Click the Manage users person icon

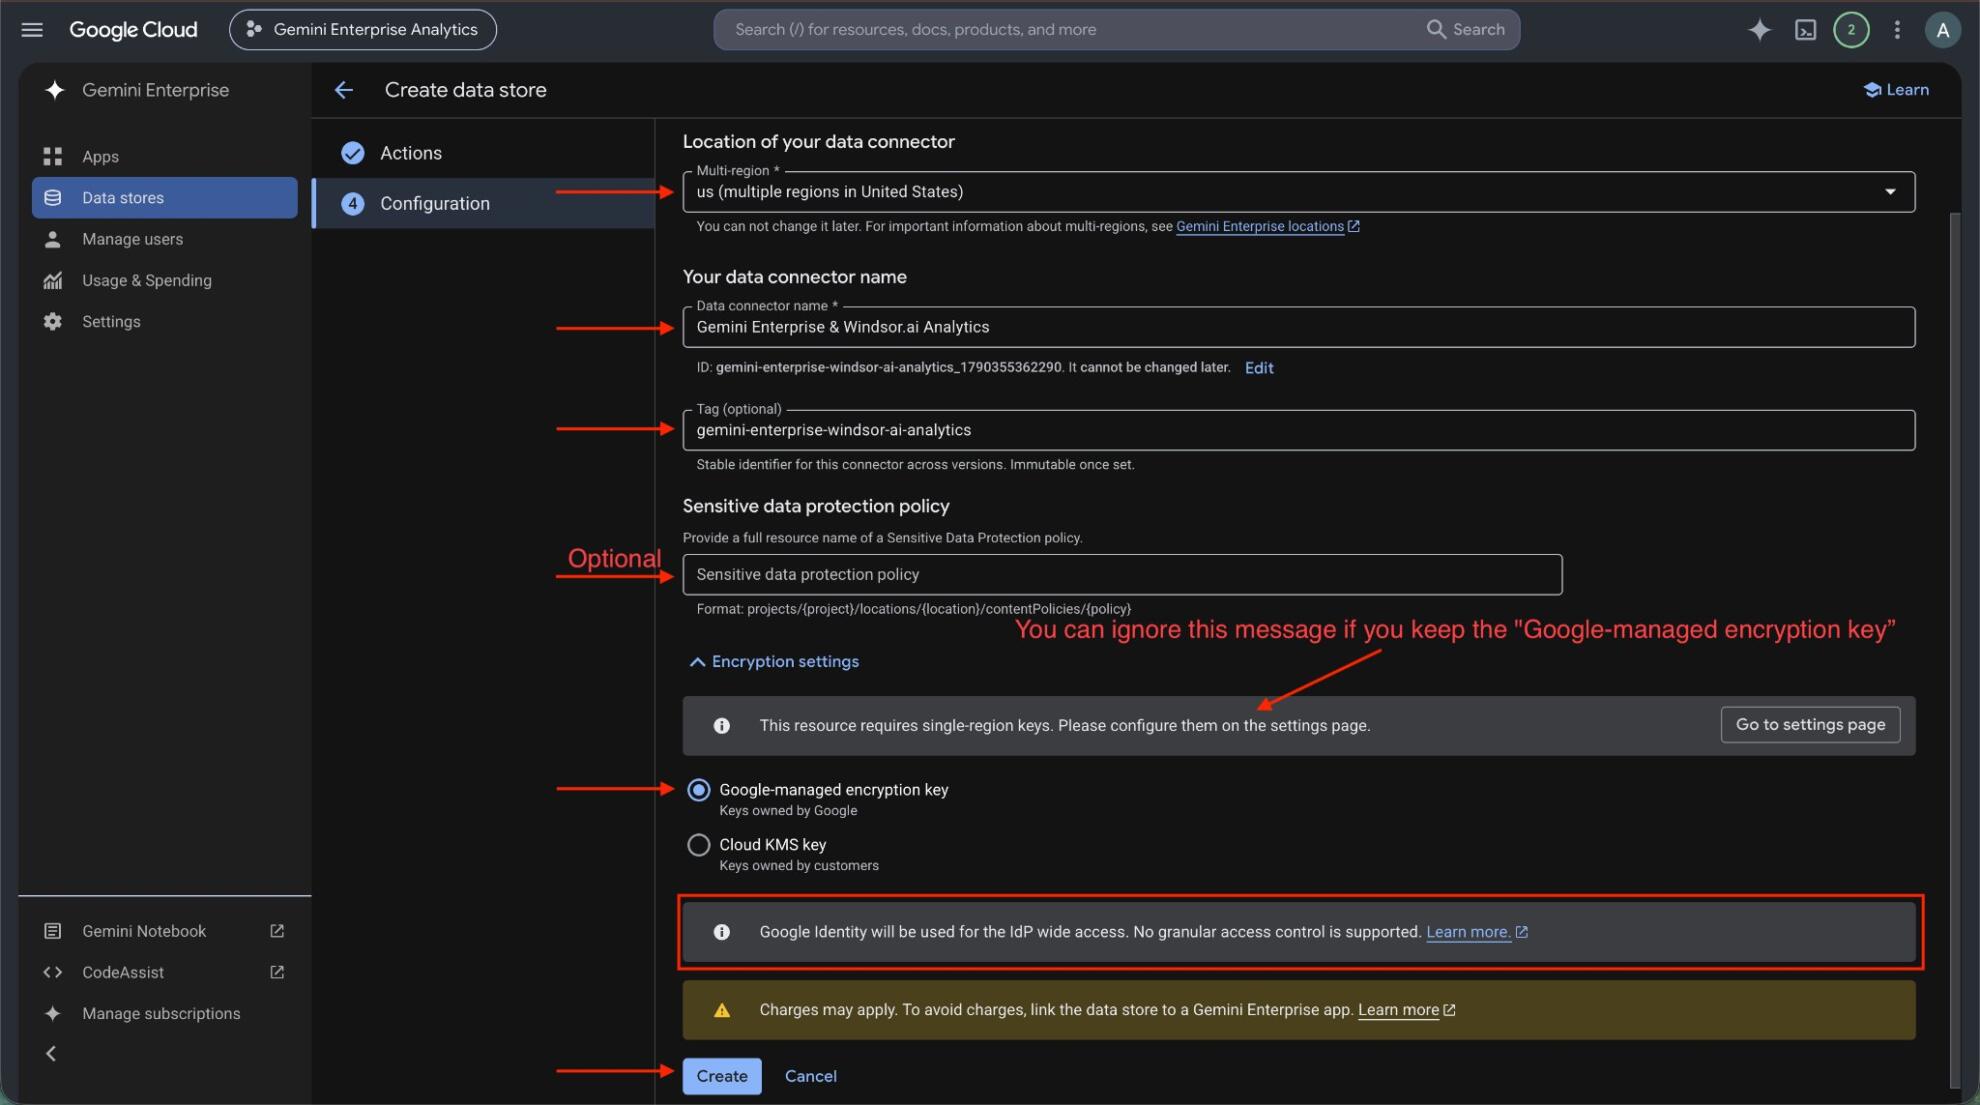click(x=53, y=239)
